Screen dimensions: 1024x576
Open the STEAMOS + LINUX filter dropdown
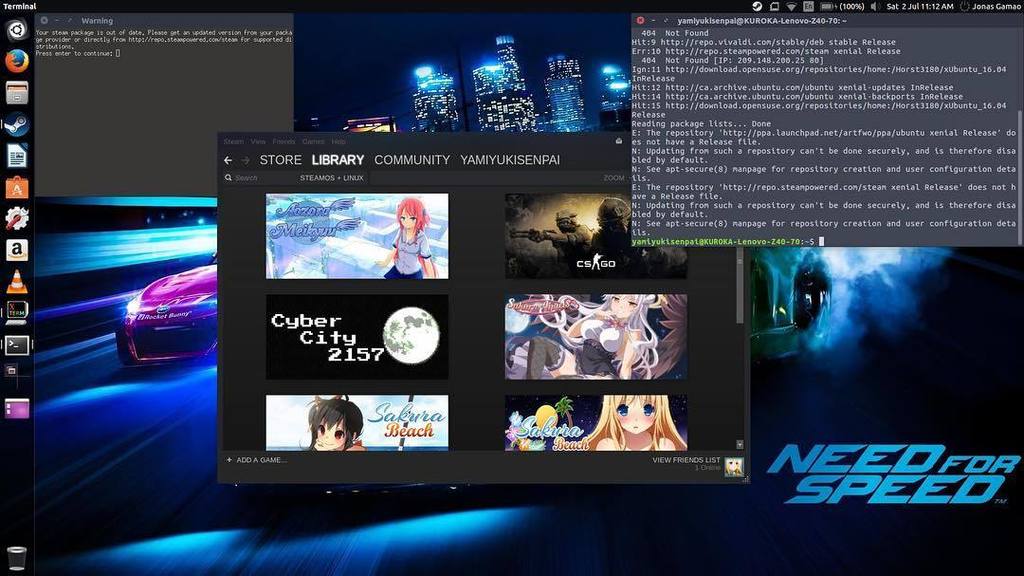[x=332, y=178]
